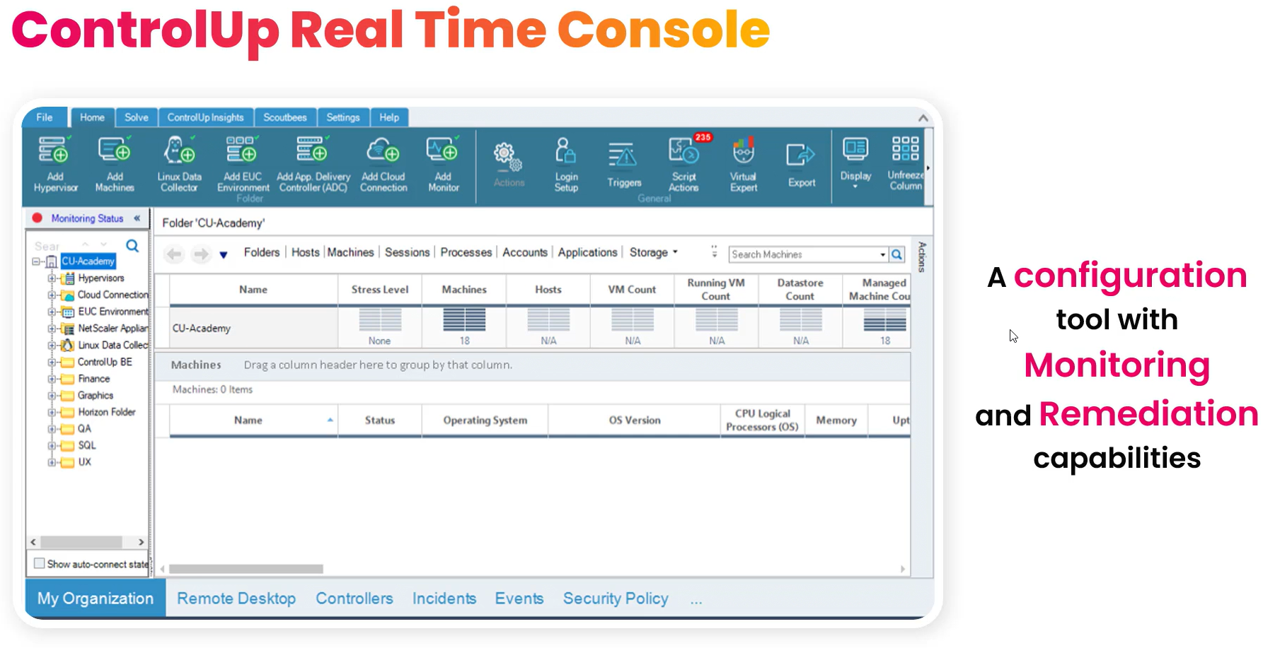Open the Triggers tool
The height and width of the screenshot is (648, 1280).
(x=623, y=165)
